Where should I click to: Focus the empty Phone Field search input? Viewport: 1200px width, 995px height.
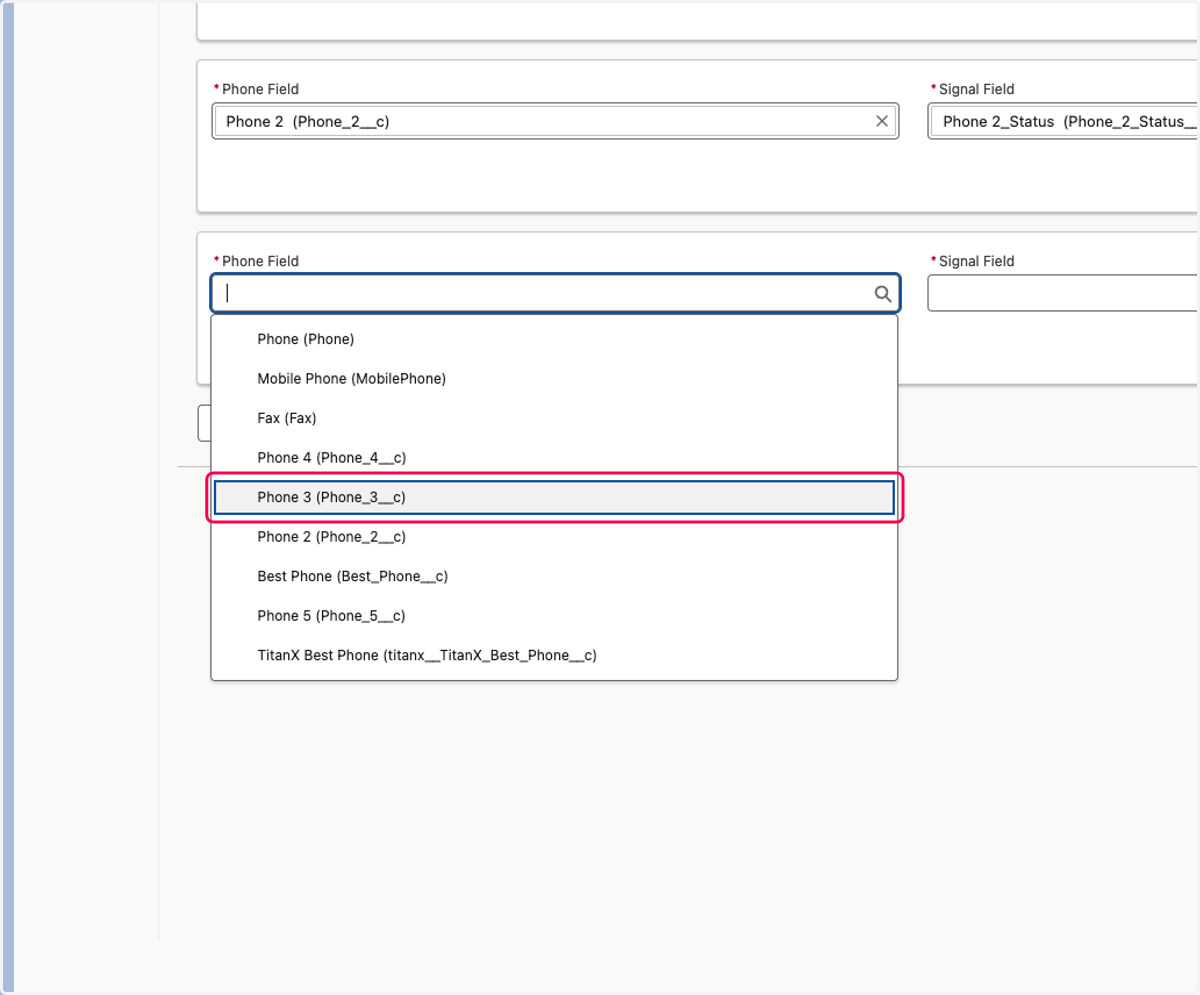coord(555,293)
